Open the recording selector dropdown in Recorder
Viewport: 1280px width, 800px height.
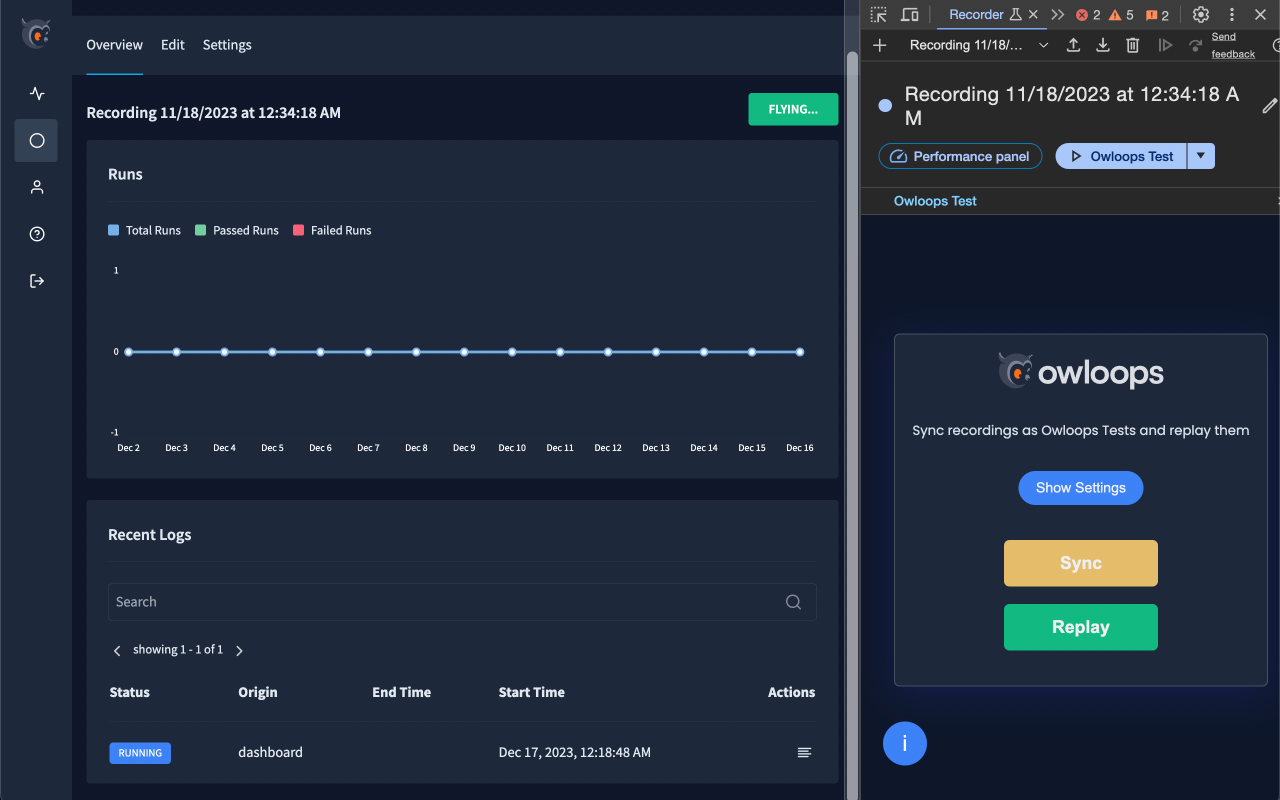[979, 45]
